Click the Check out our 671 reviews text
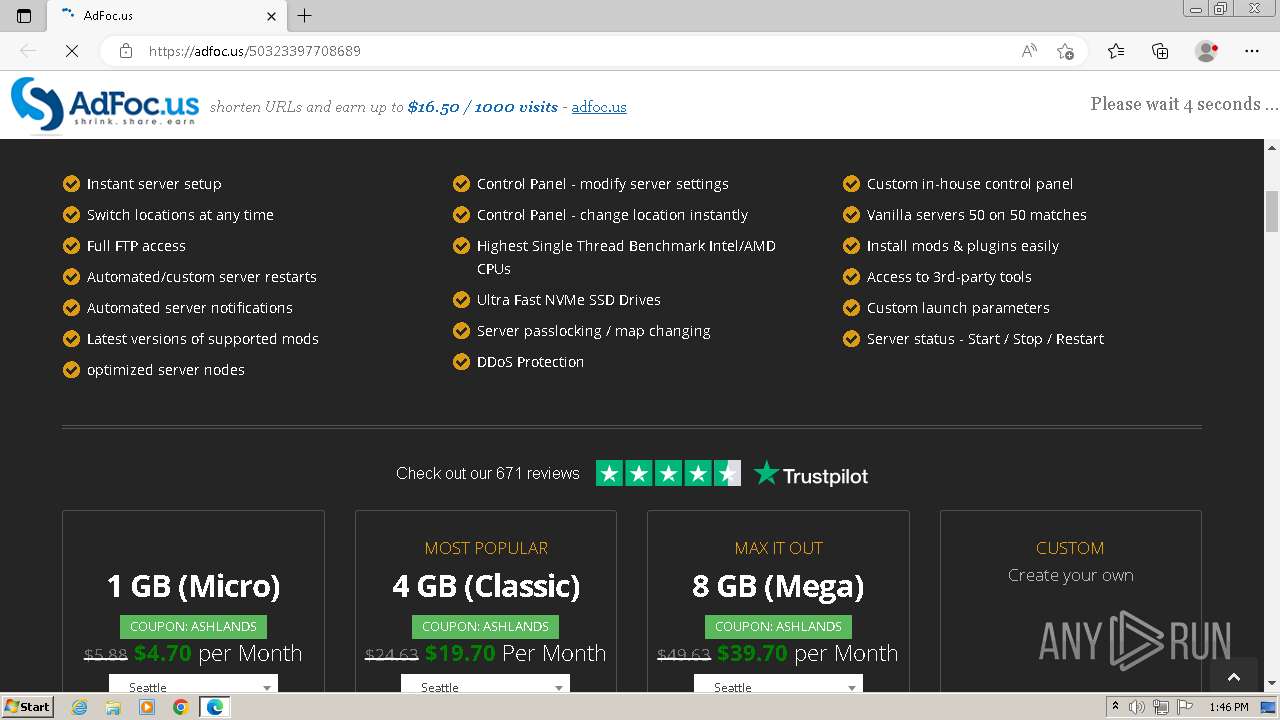Image resolution: width=1280 pixels, height=720 pixels. pos(488,474)
